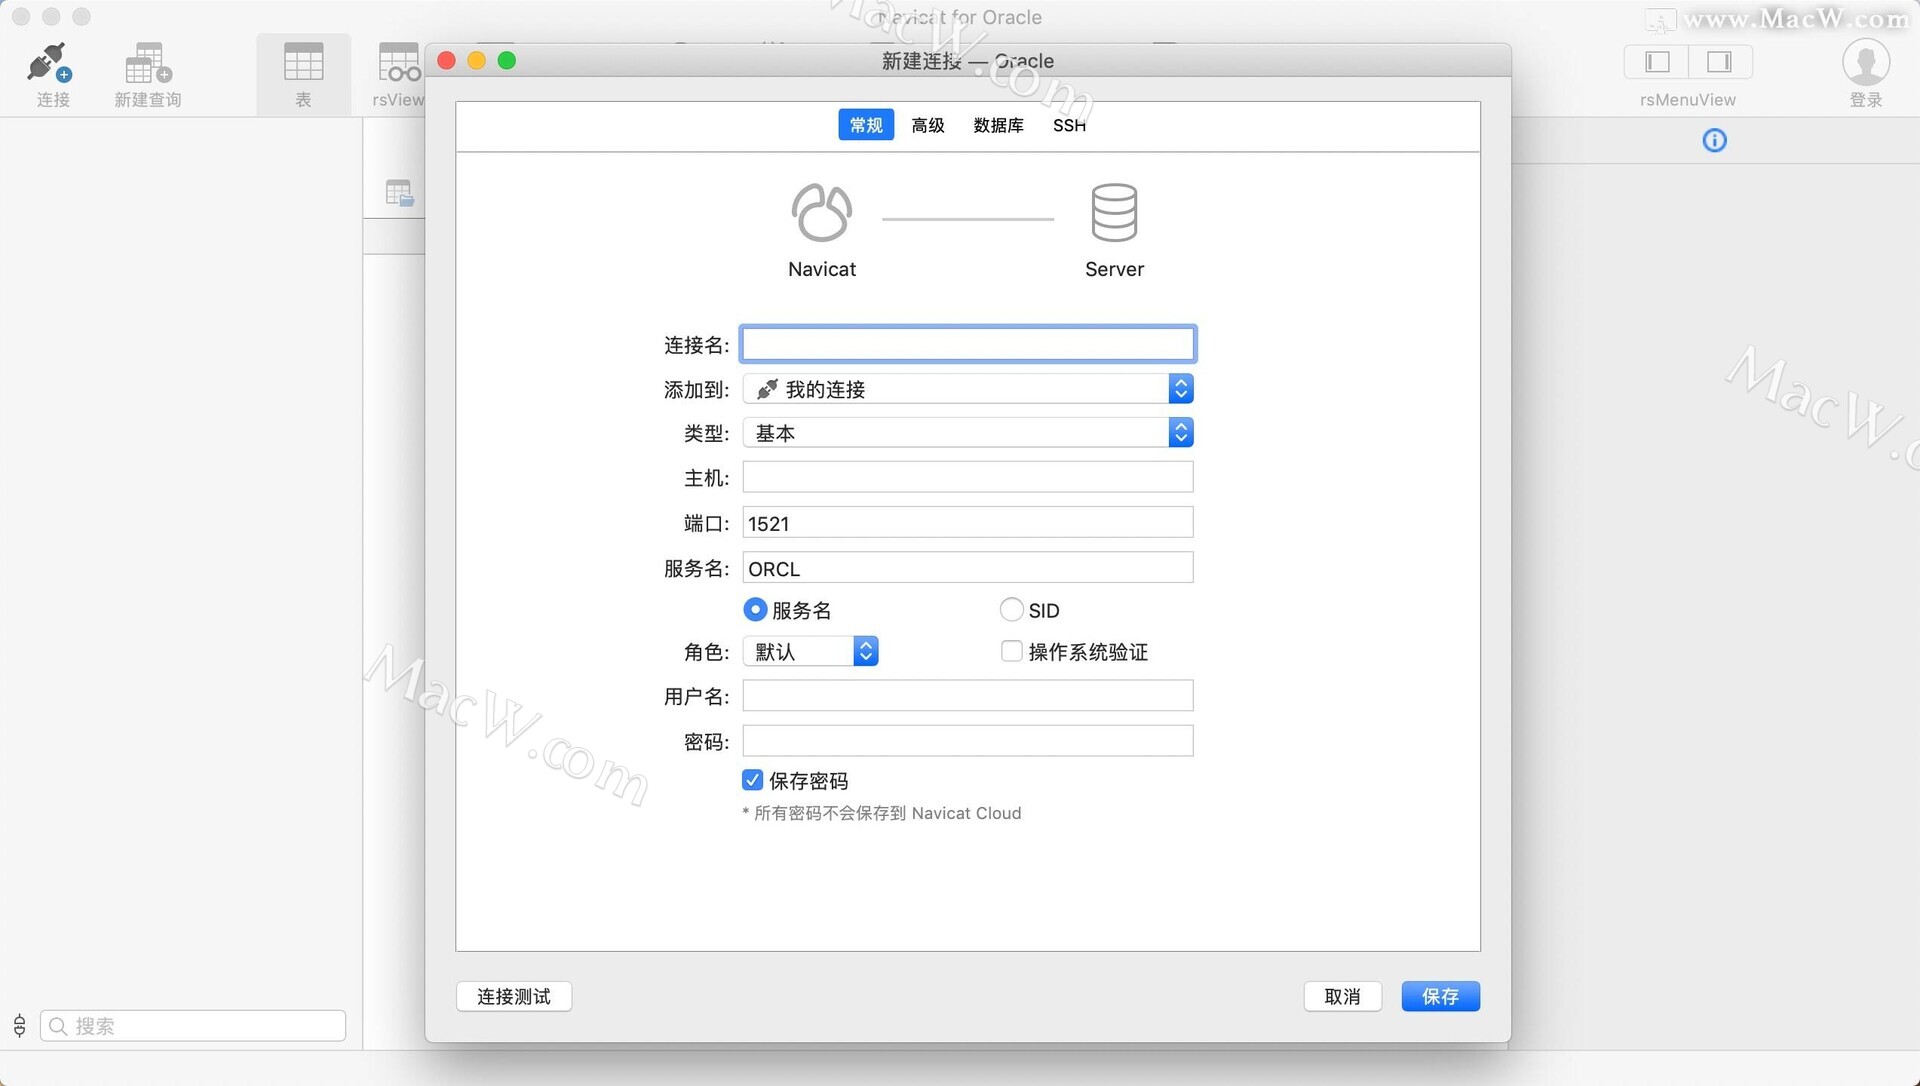The height and width of the screenshot is (1086, 1920).
Task: Click the 端口 field showing 1521
Action: (967, 522)
